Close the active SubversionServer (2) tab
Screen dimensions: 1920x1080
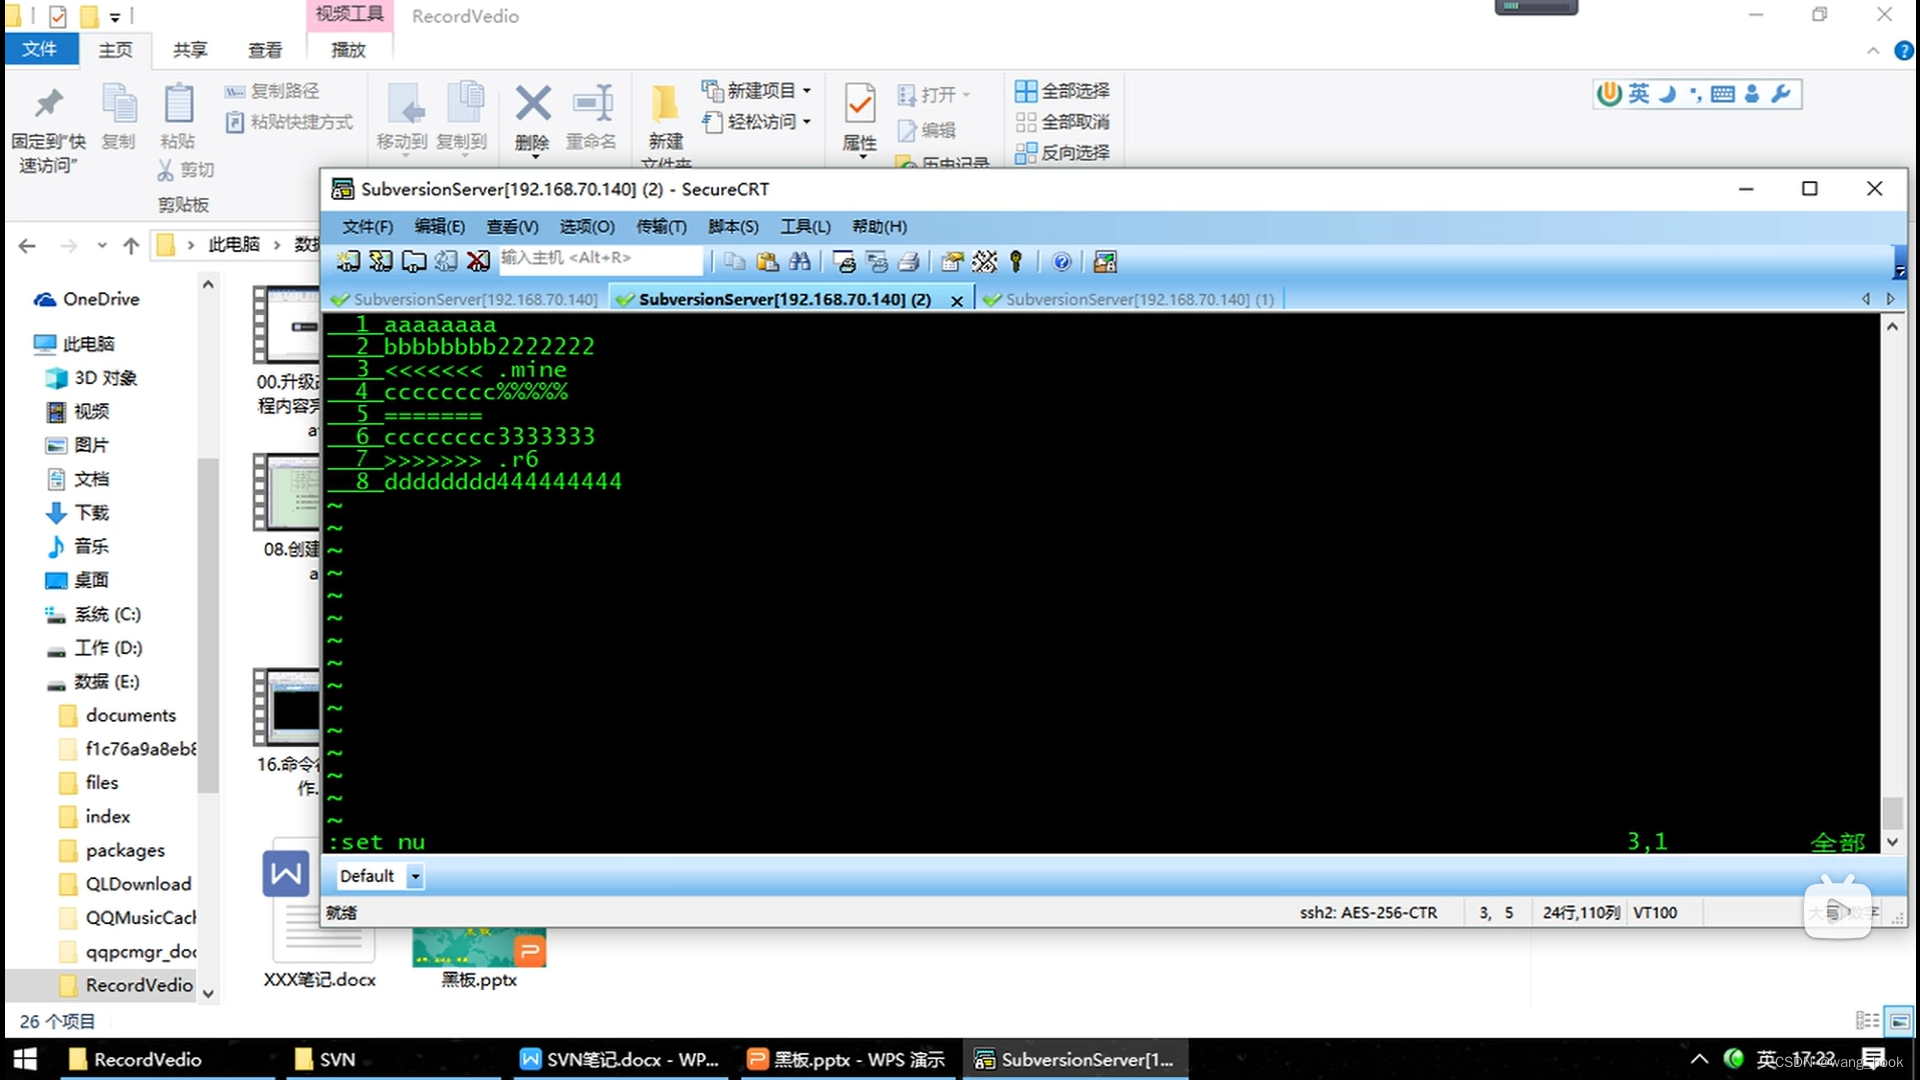coord(957,300)
